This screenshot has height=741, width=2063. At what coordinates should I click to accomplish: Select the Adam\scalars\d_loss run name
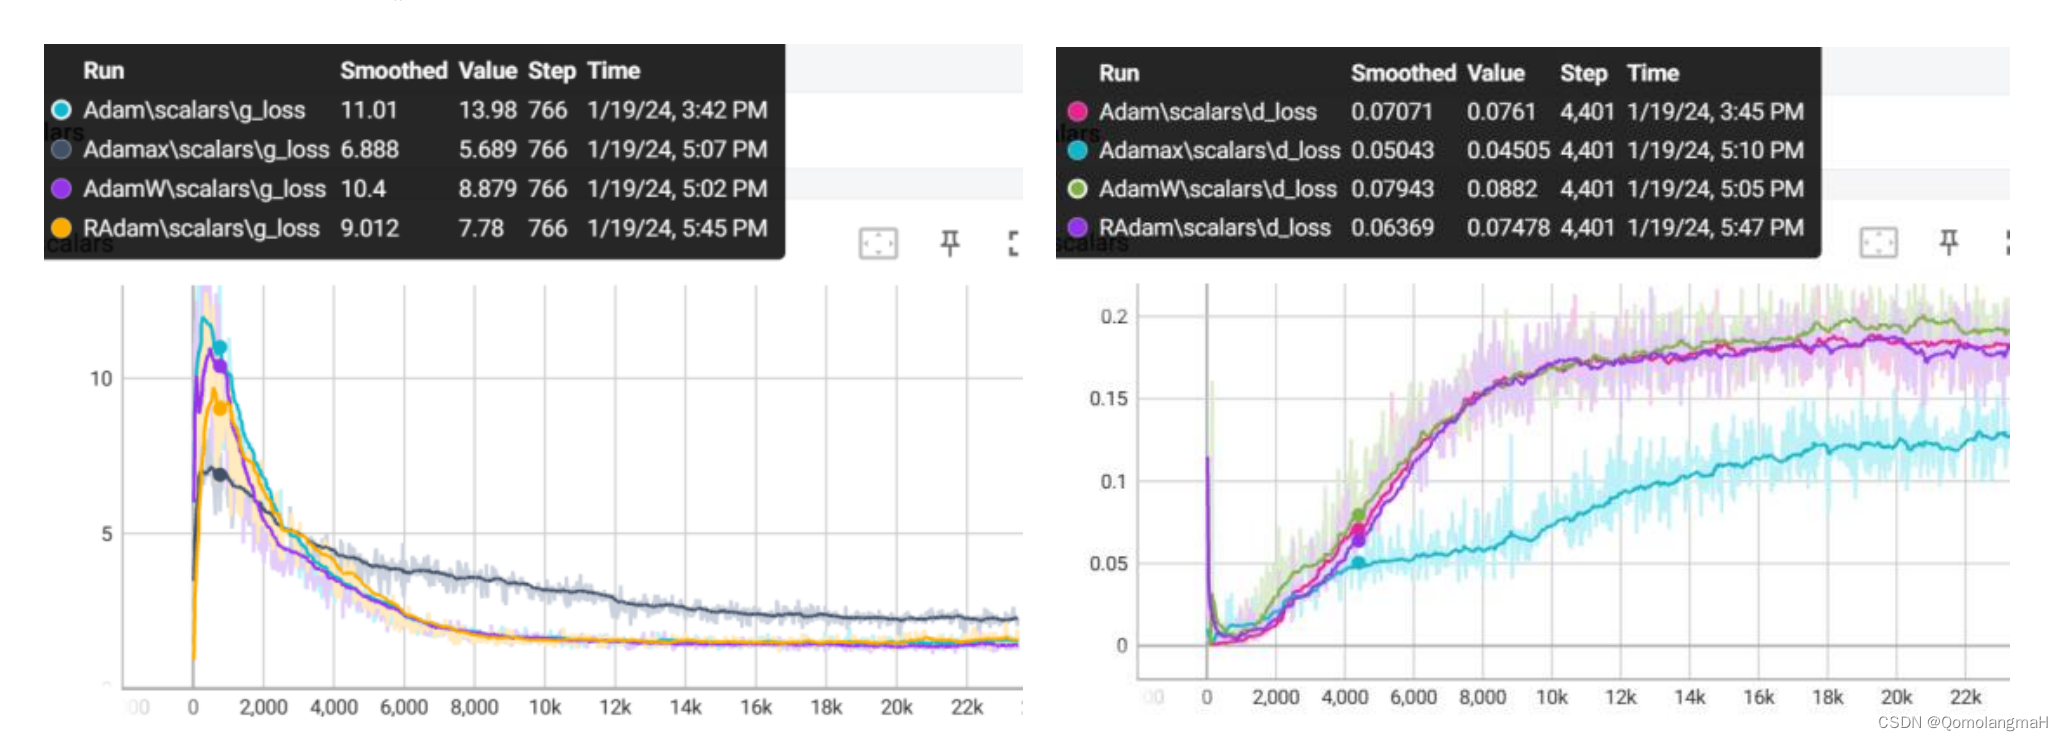point(1208,112)
